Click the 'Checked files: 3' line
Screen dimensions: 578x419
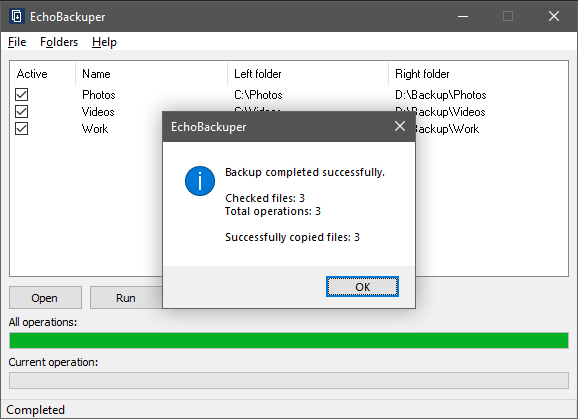[x=265, y=198]
